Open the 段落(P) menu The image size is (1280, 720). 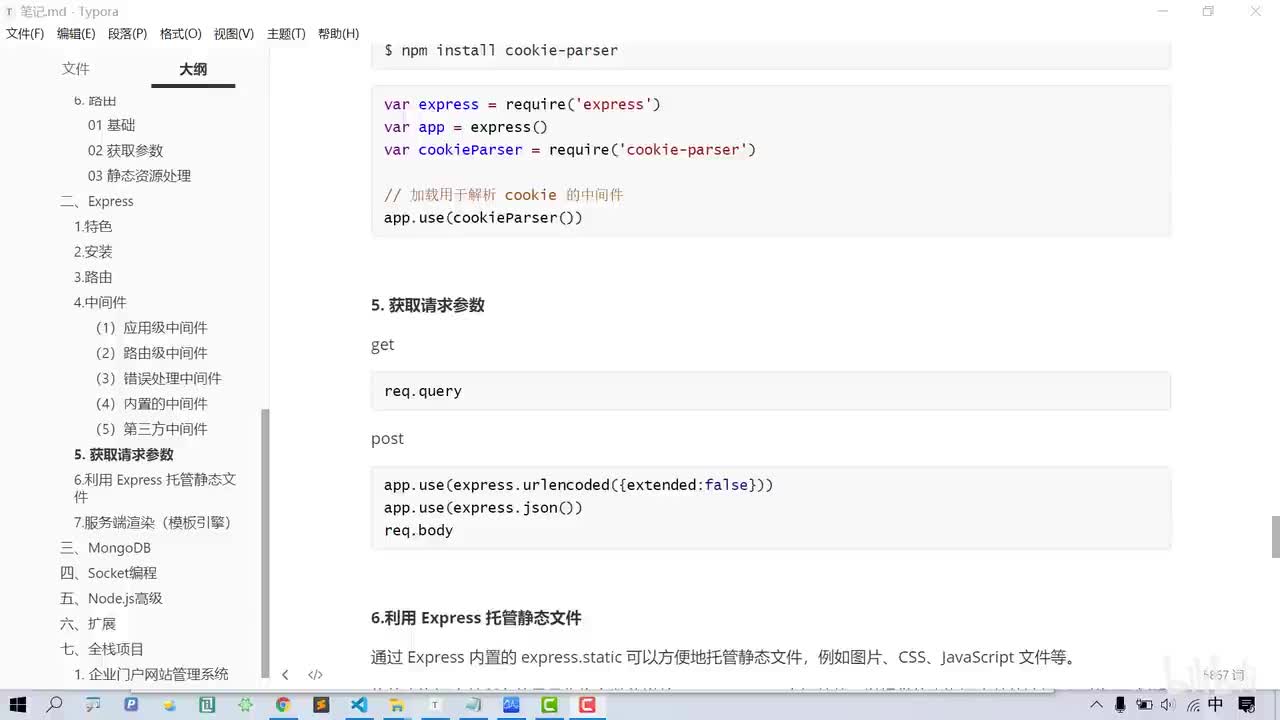coord(127,34)
